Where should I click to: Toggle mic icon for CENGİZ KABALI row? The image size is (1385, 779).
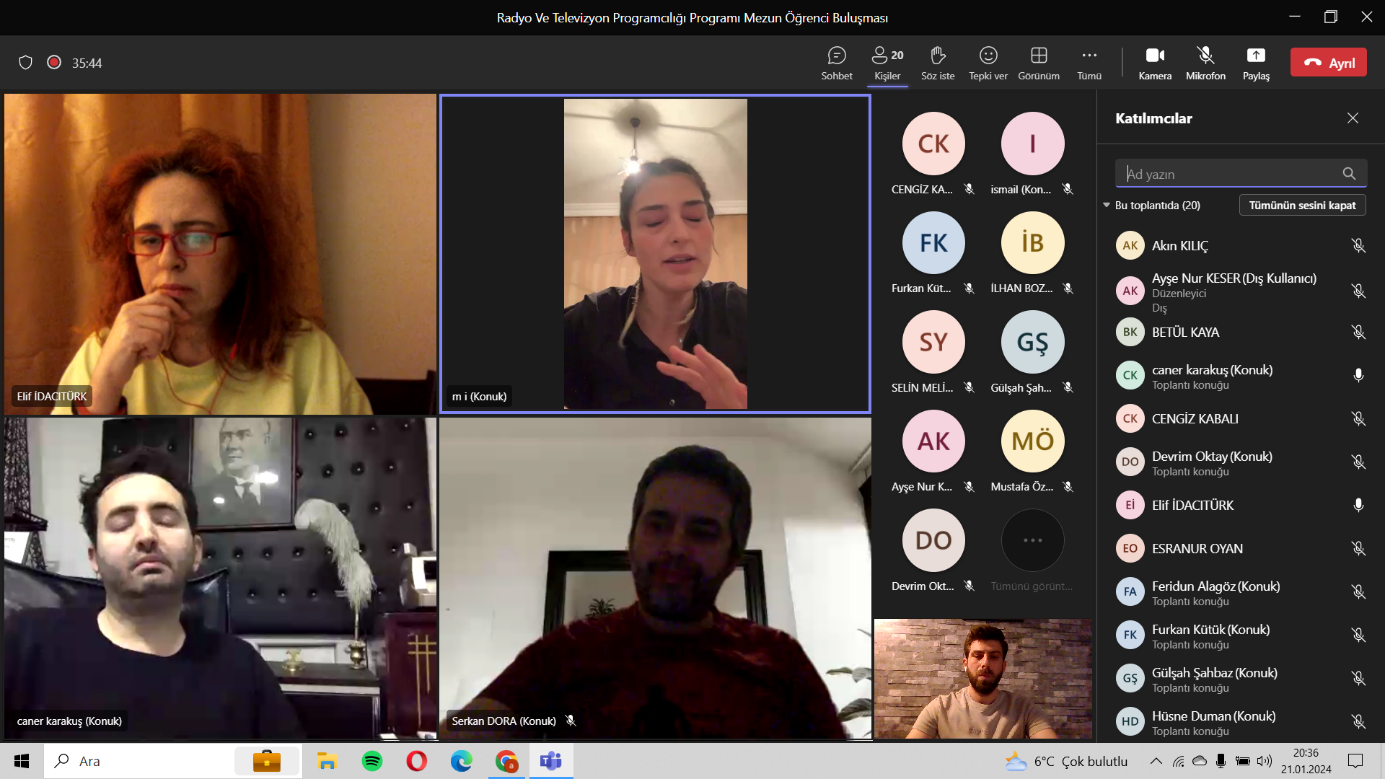tap(1358, 419)
